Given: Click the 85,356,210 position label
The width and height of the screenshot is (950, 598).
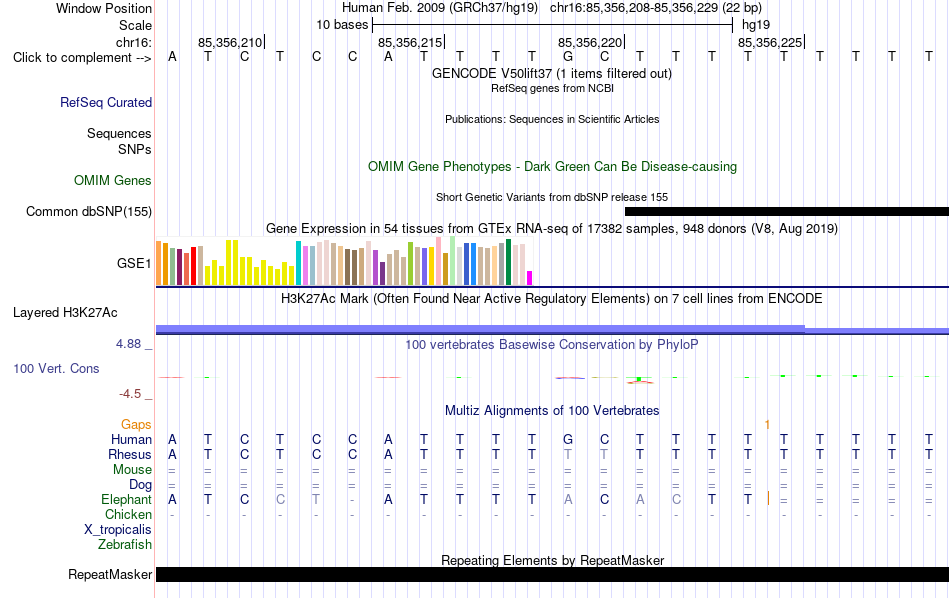Looking at the screenshot, I should [230, 42].
